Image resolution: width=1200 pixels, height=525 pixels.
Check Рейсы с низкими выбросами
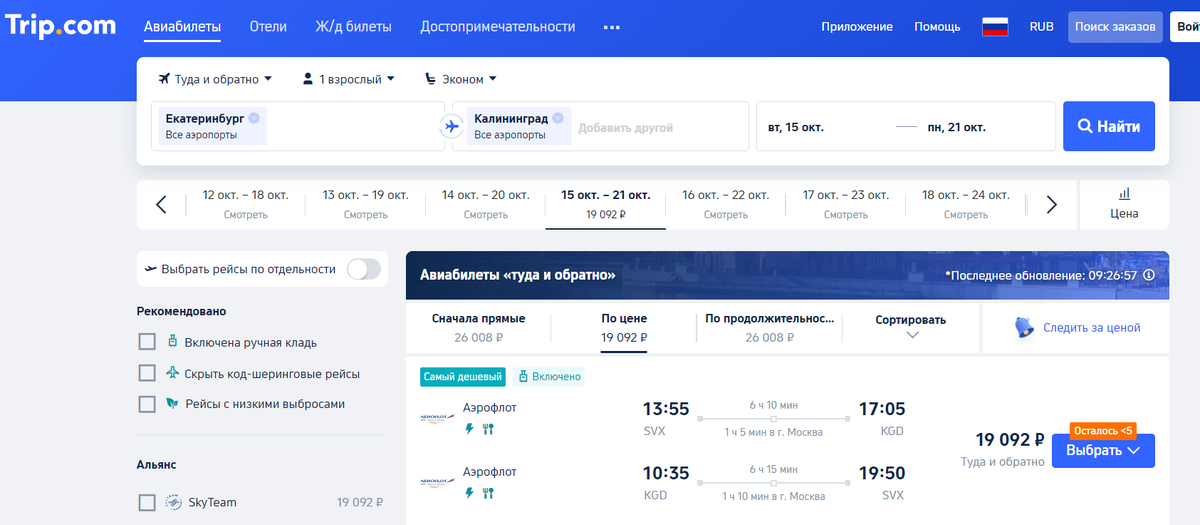click(147, 404)
